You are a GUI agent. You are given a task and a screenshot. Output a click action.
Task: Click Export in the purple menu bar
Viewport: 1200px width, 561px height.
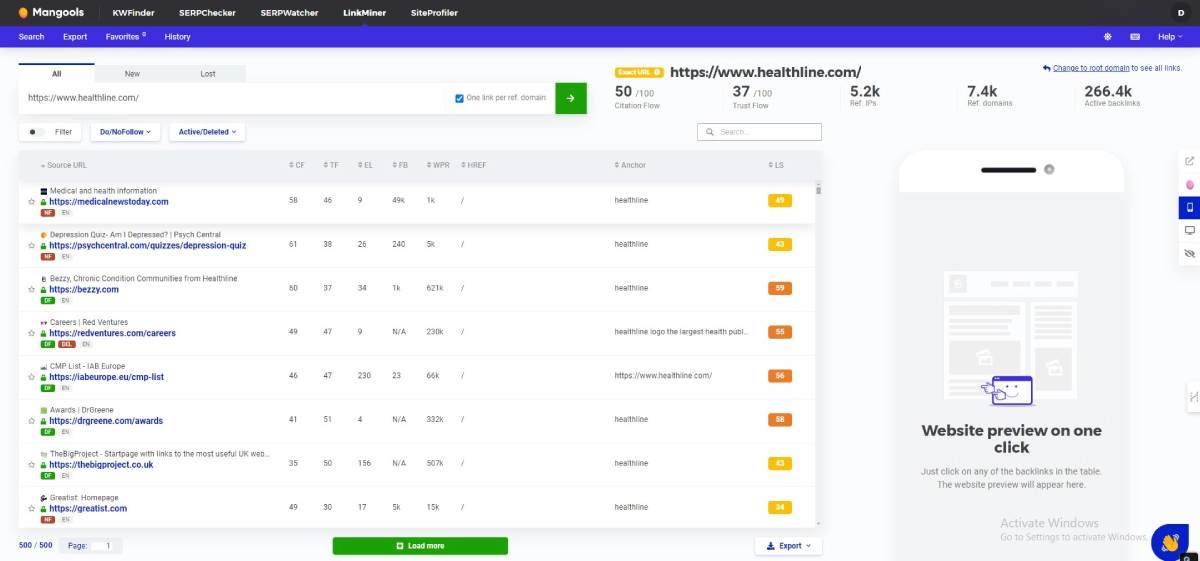[x=75, y=37]
